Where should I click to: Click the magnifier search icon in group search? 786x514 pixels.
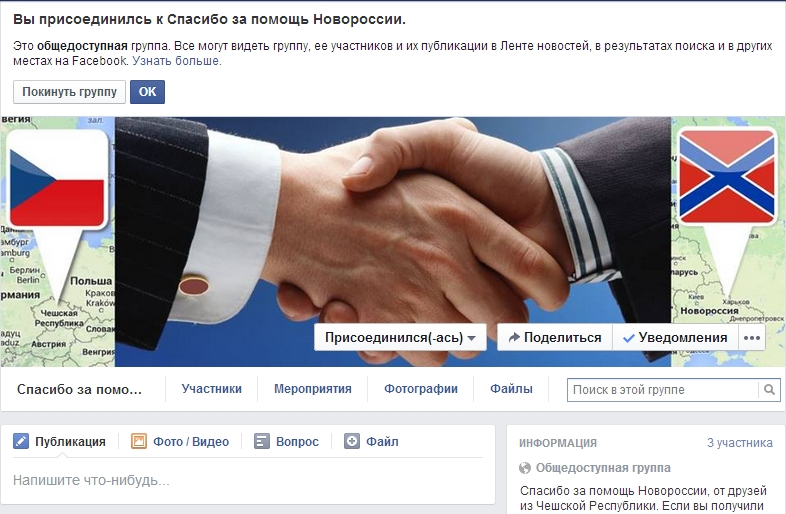[x=769, y=390]
